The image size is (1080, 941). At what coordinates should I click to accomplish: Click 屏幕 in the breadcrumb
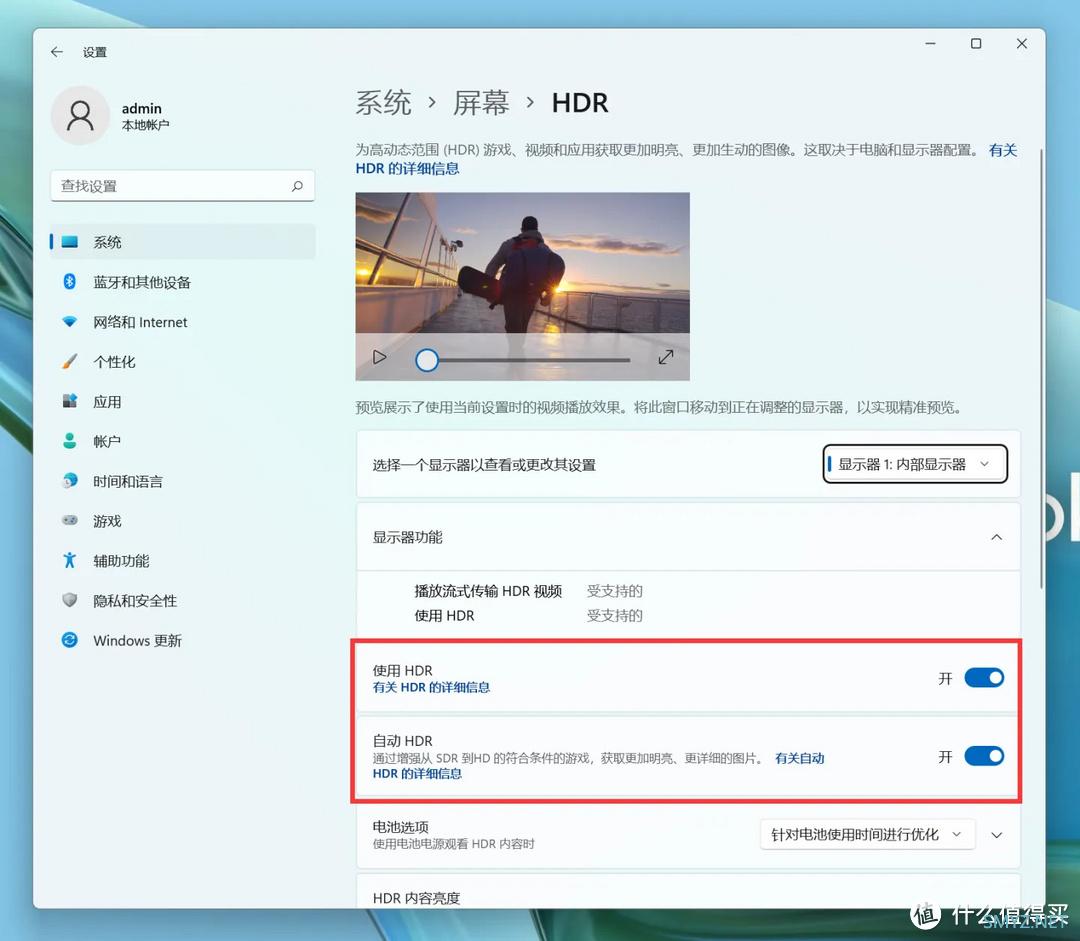point(481,103)
